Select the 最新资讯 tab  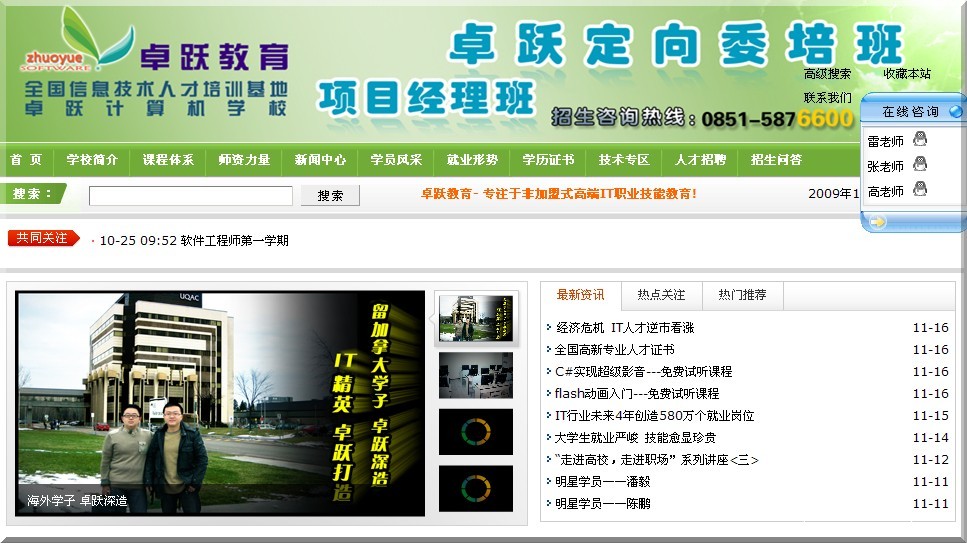click(580, 295)
